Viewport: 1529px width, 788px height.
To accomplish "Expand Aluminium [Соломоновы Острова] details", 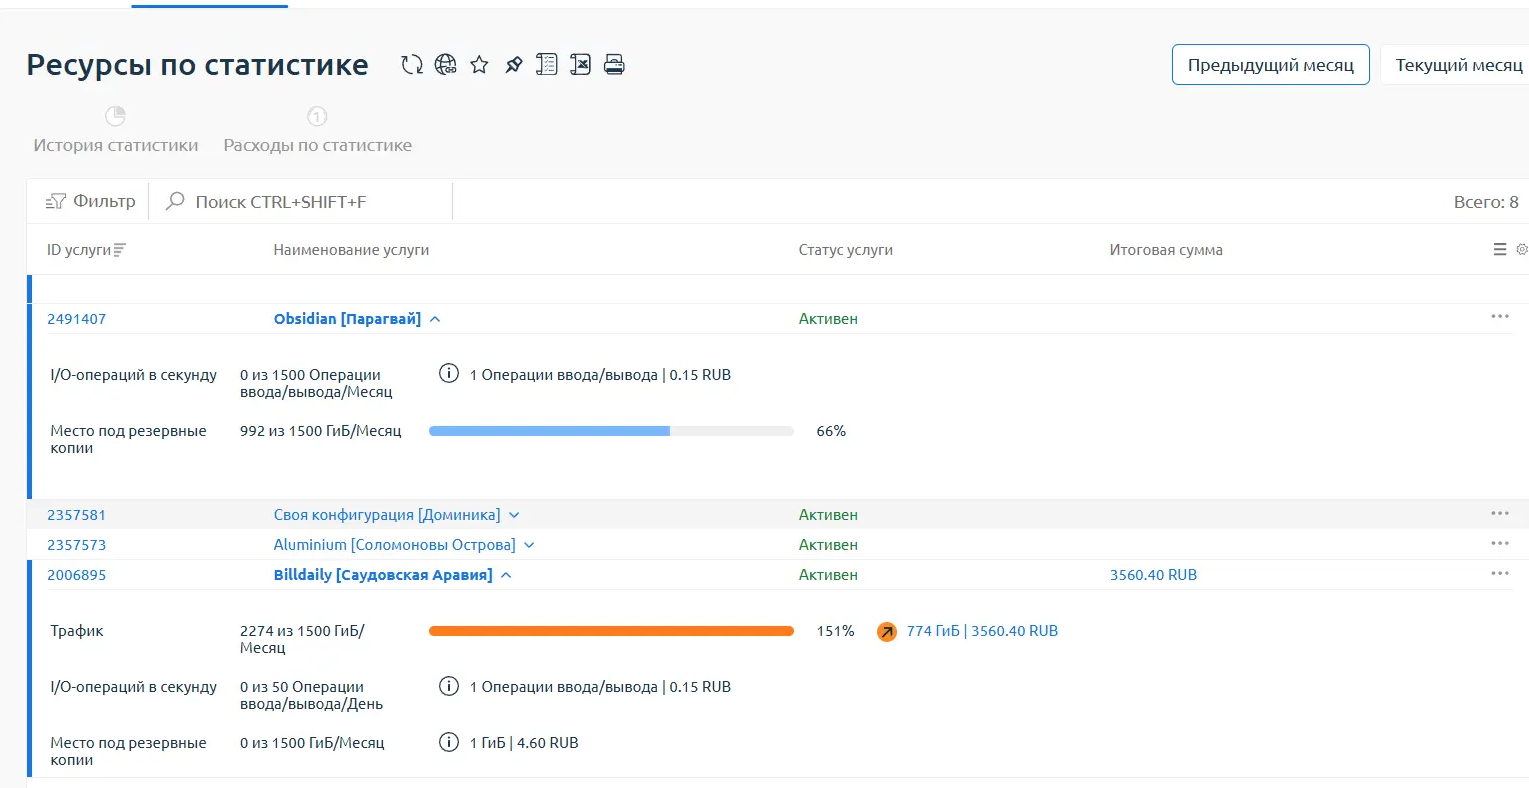I will click(529, 545).
